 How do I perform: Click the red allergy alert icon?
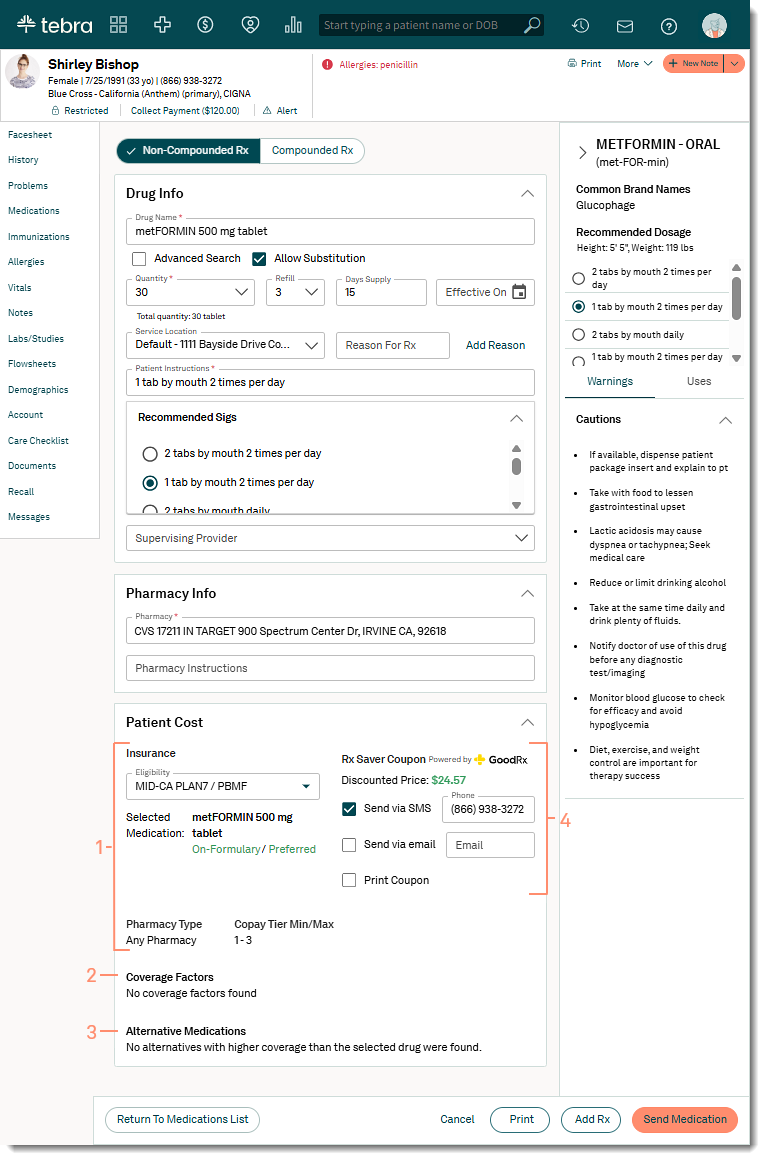point(327,64)
